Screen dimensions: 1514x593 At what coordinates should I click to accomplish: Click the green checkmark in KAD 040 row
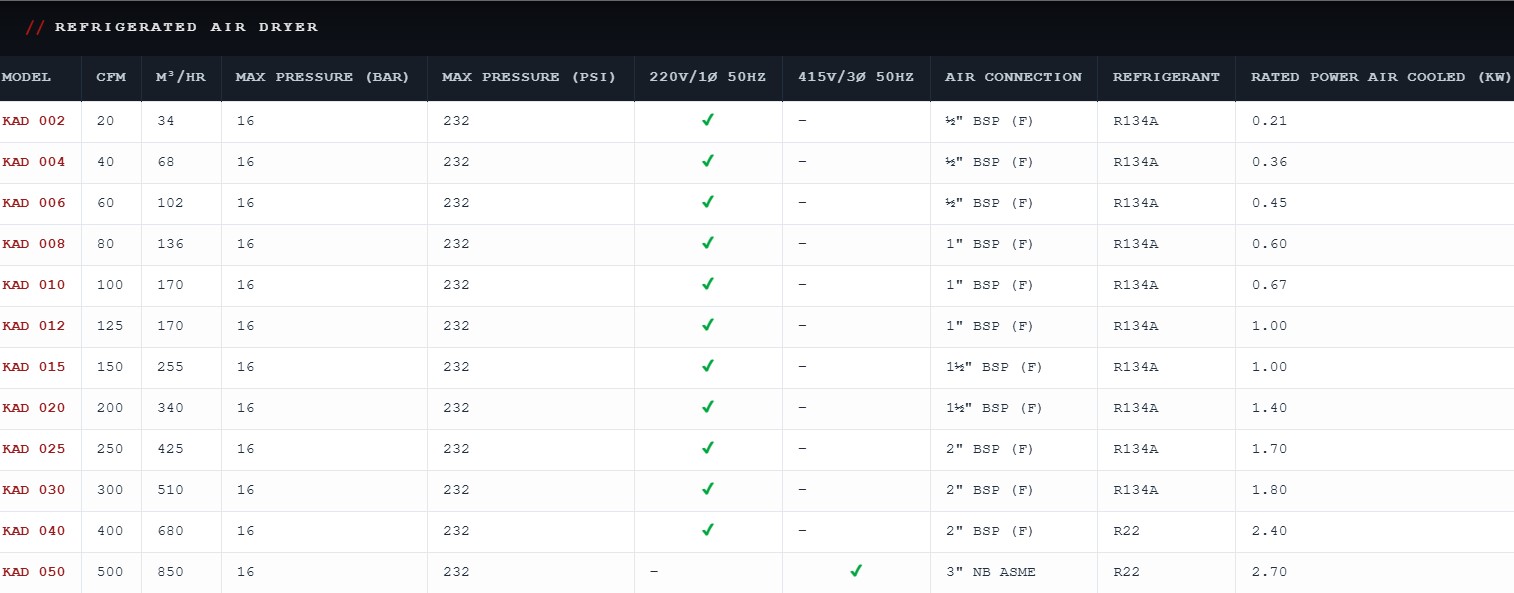click(708, 530)
